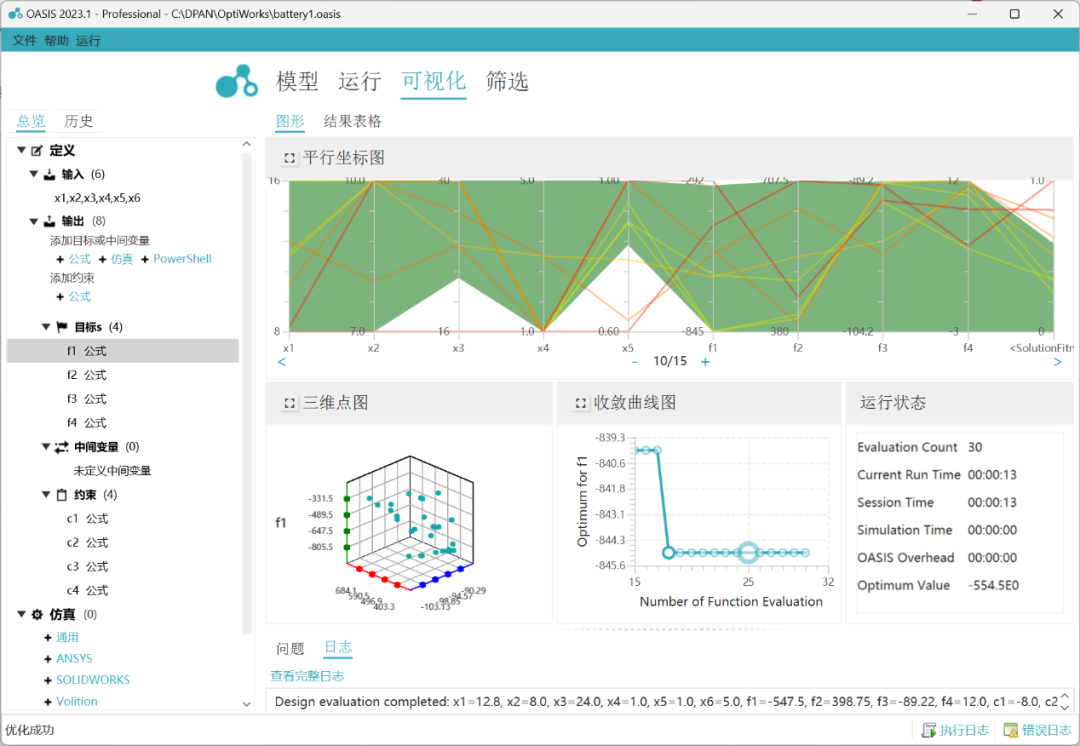Click sidebar scrollbar up arrow
This screenshot has width=1080, height=746.
click(247, 144)
